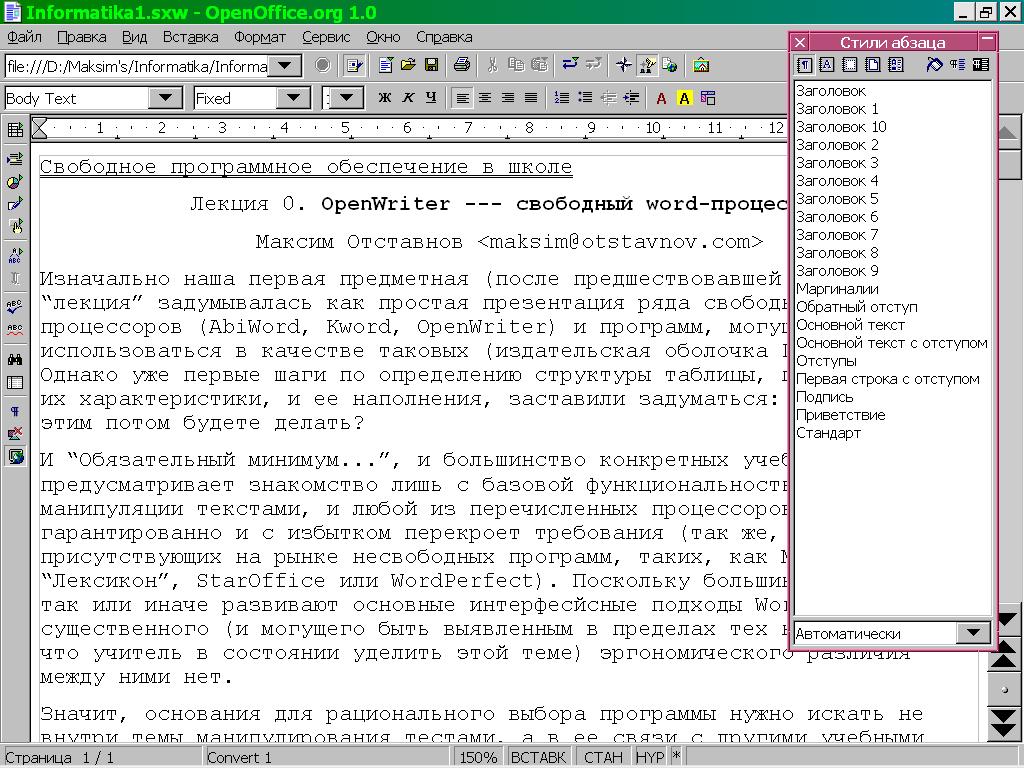Open the Формат menu
Screen dimensions: 1024x768
[x=260, y=37]
